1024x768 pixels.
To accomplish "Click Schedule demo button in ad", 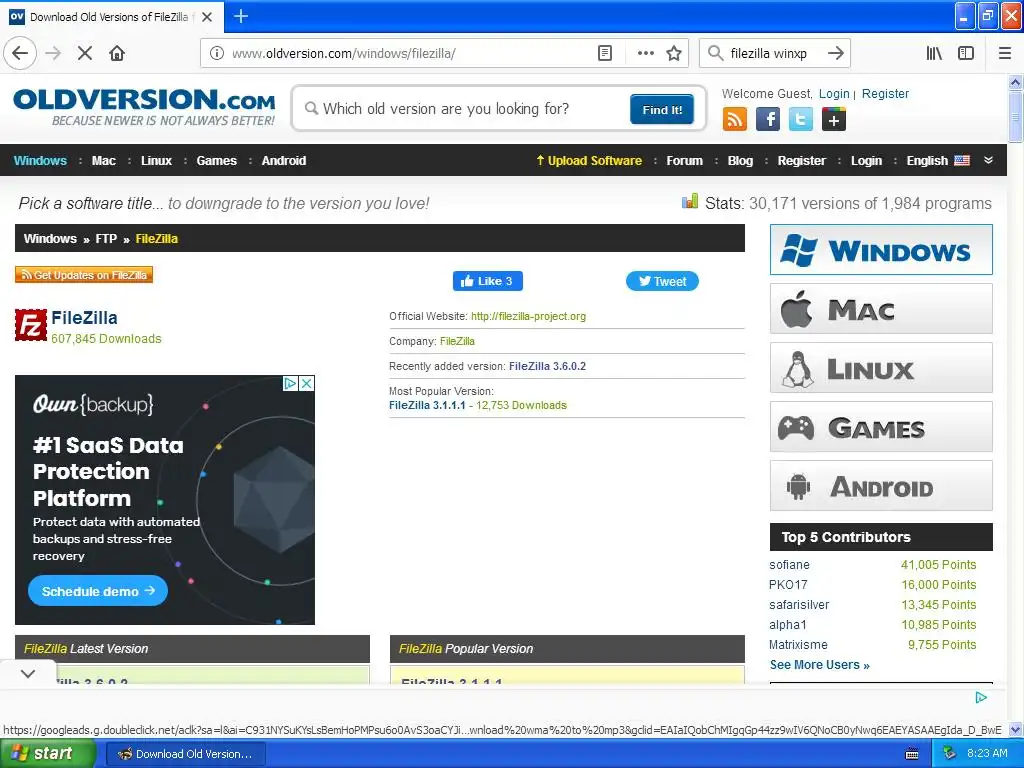I will (98, 591).
